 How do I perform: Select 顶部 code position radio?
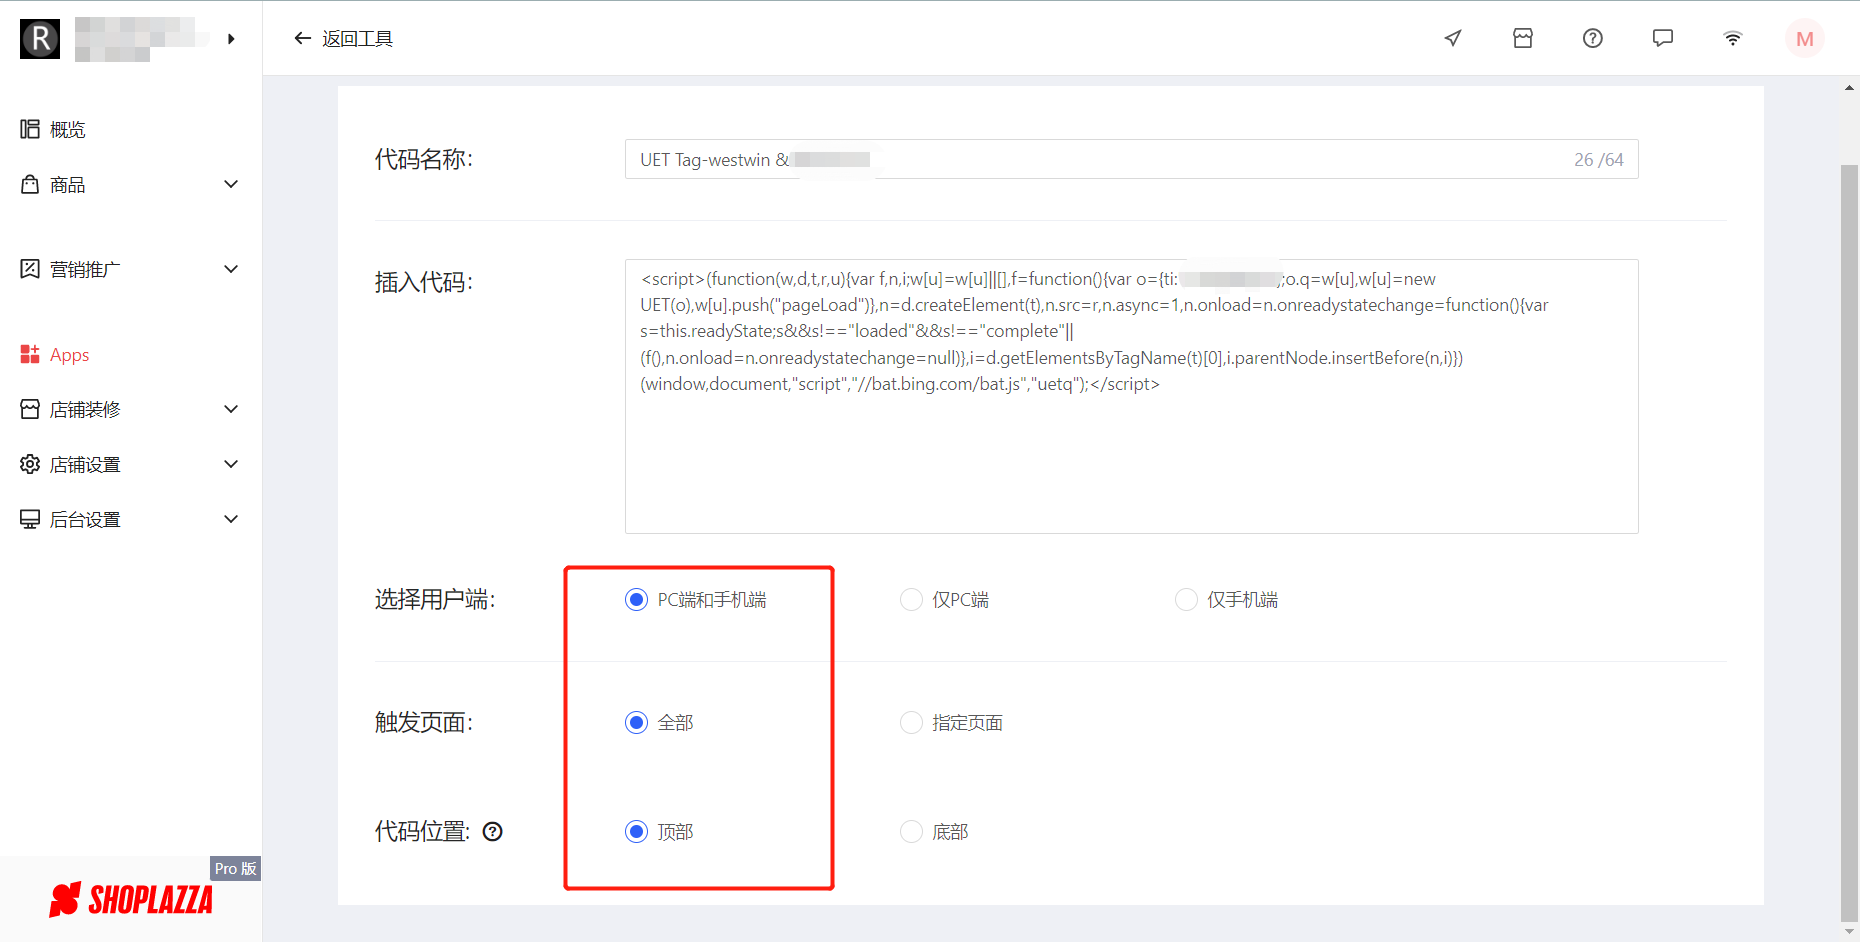tap(636, 831)
